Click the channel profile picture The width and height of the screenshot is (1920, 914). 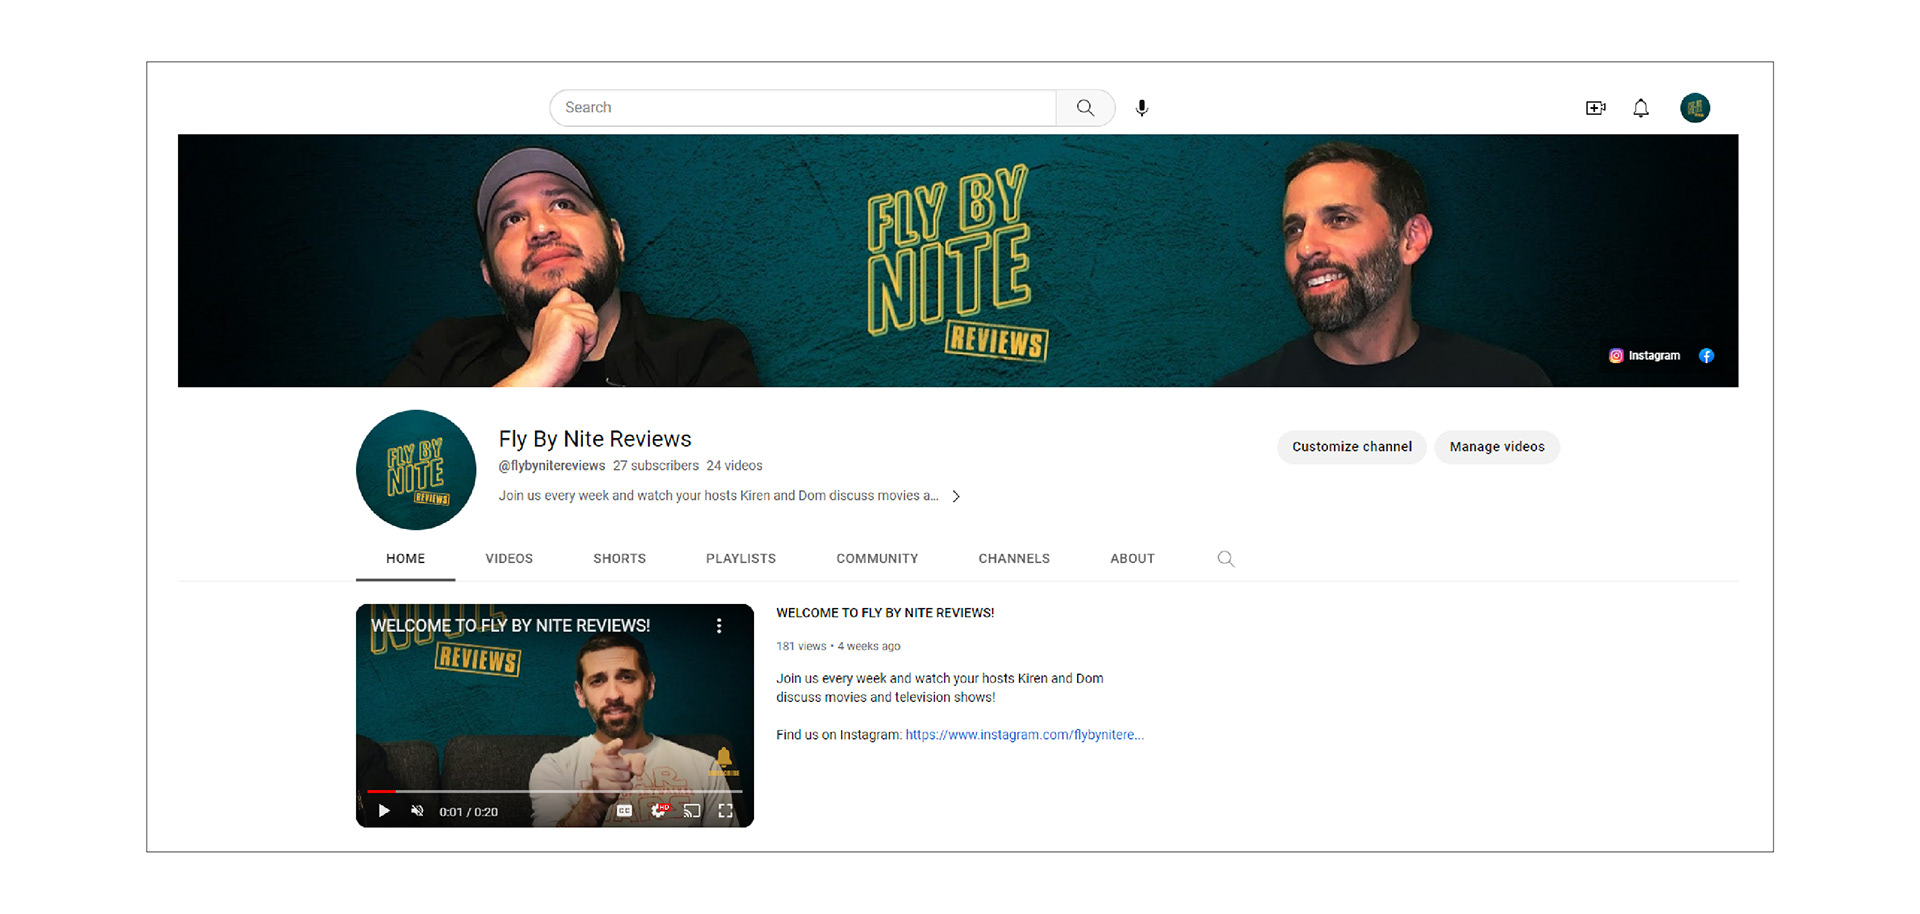click(416, 470)
